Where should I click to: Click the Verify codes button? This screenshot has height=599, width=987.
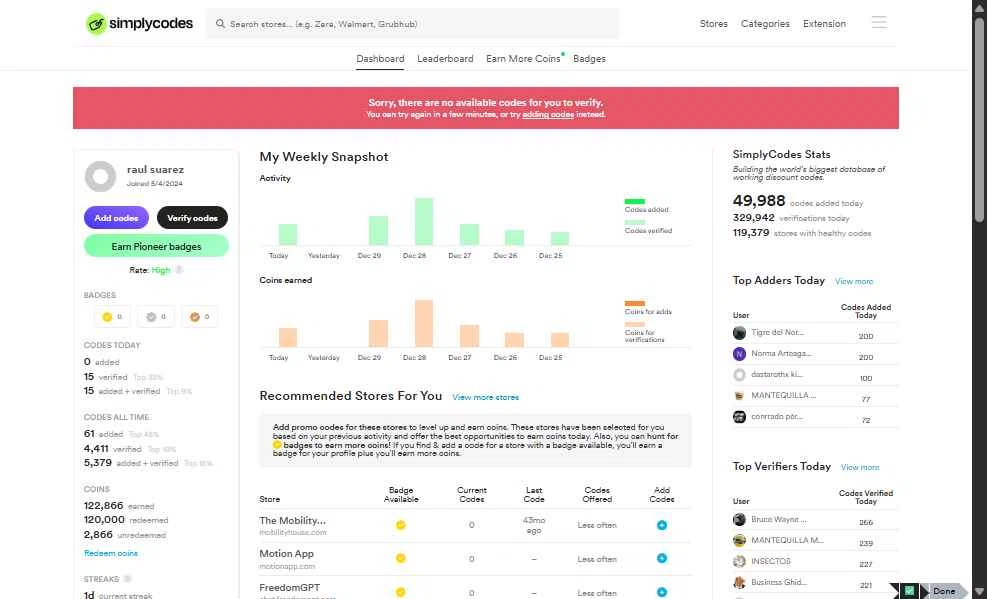tap(192, 218)
